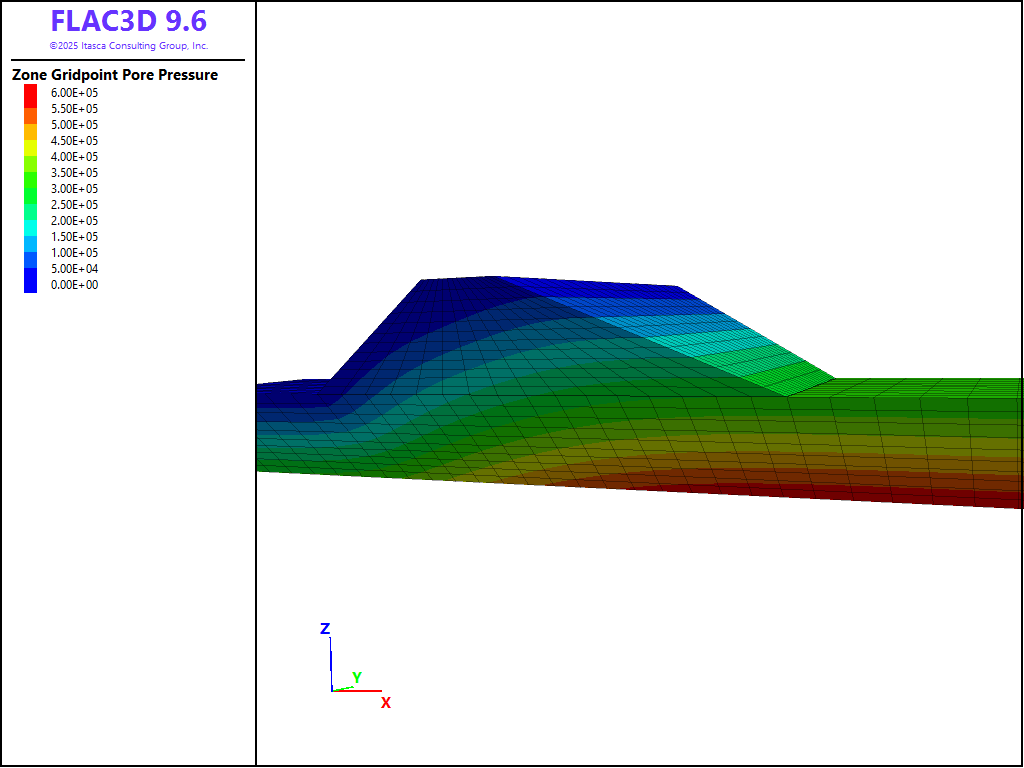Click the 2.00E+05 legend value

[x=74, y=221]
